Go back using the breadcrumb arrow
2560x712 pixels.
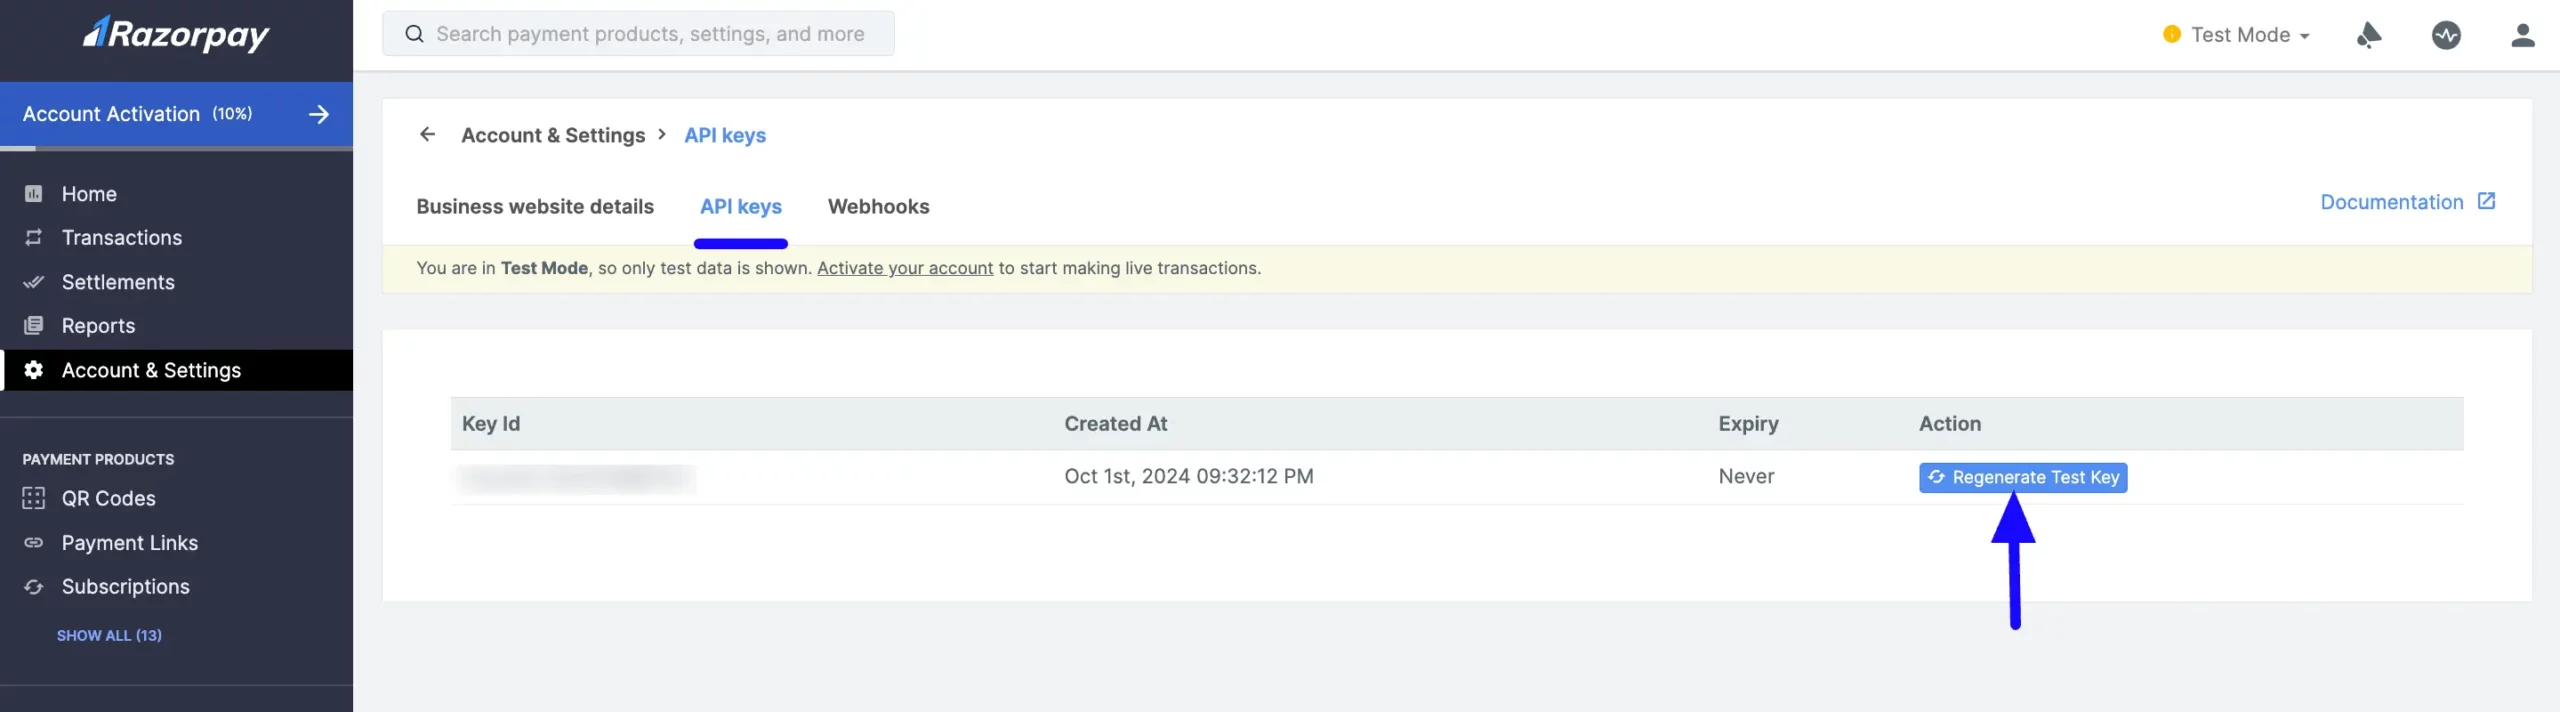tap(427, 134)
